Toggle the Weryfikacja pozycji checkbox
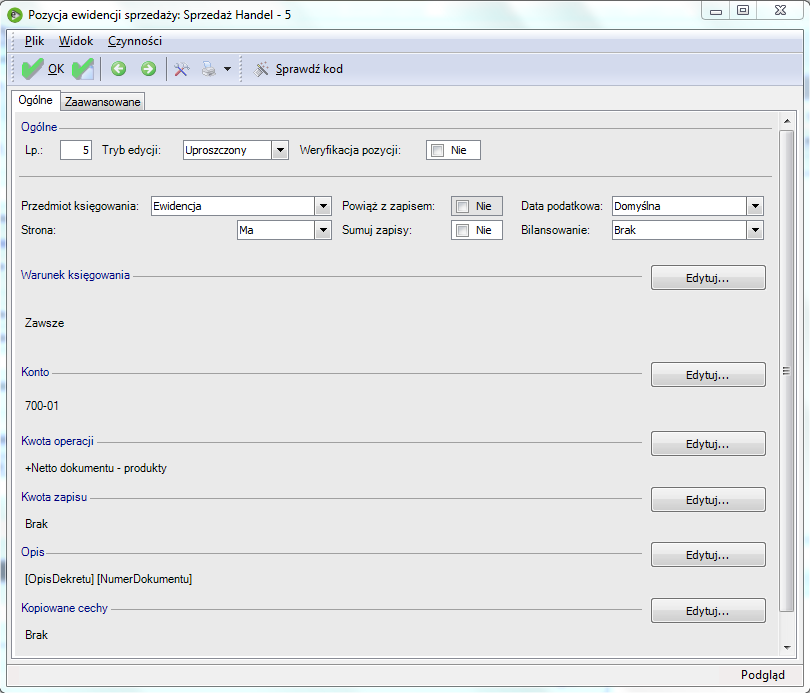Image resolution: width=810 pixels, height=693 pixels. pos(438,150)
